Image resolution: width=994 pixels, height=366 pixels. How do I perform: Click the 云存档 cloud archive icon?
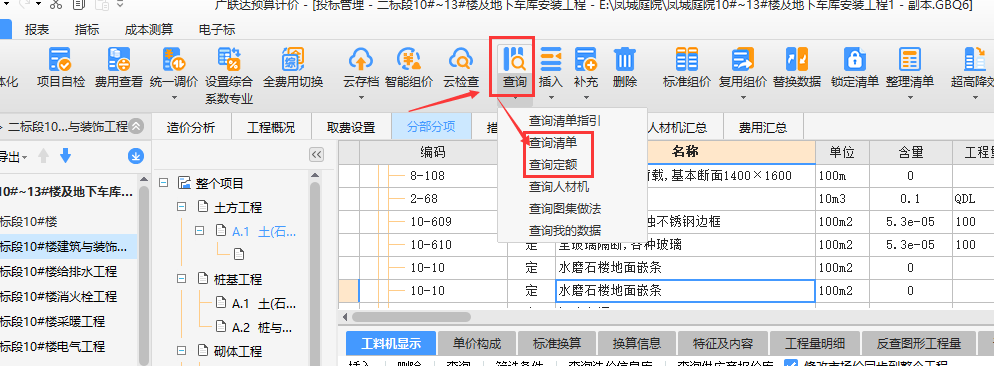361,60
